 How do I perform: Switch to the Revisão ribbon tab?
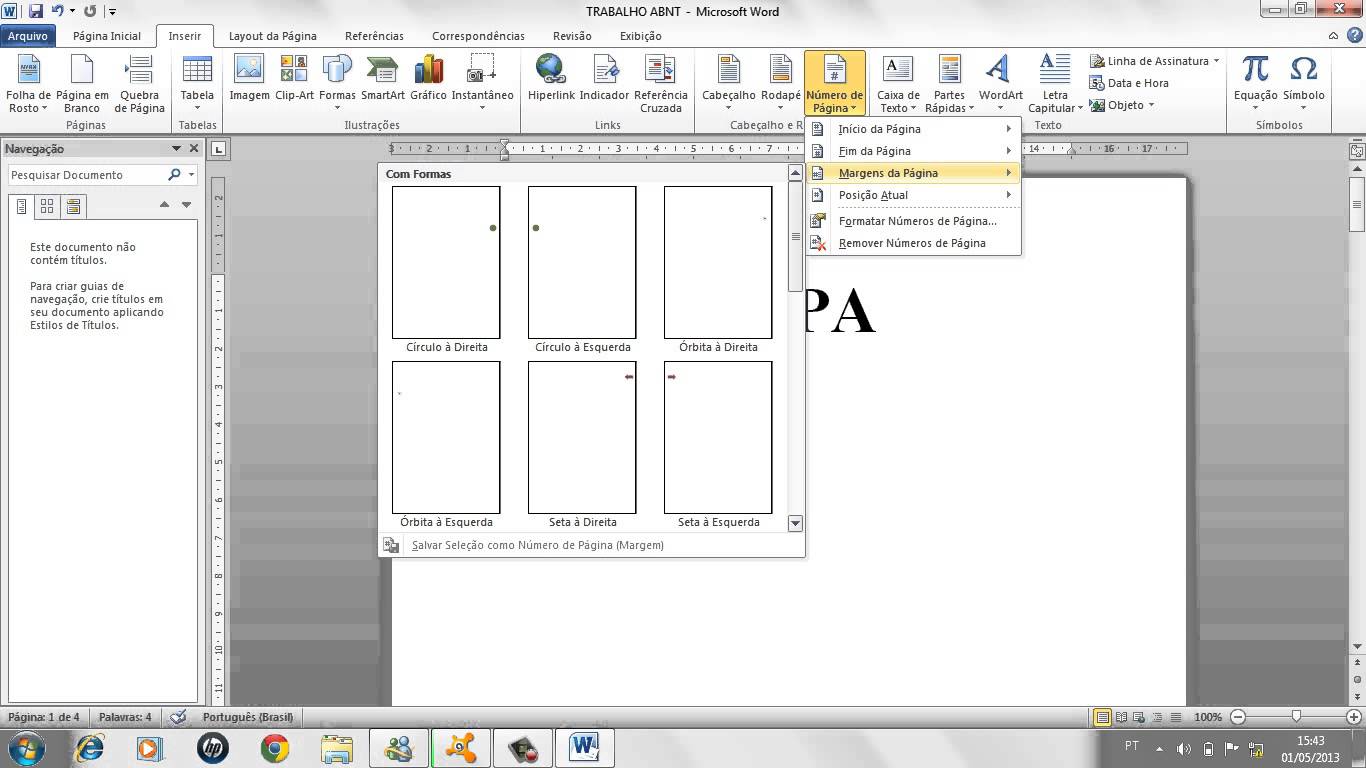point(572,35)
